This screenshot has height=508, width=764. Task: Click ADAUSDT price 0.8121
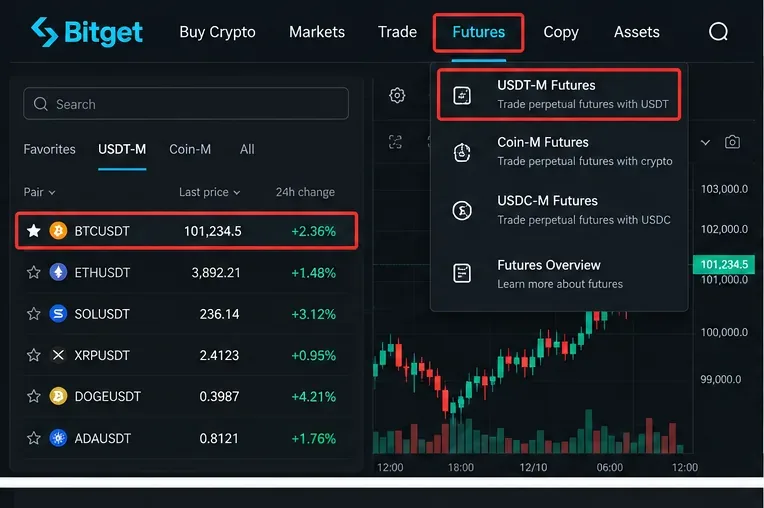click(x=219, y=438)
